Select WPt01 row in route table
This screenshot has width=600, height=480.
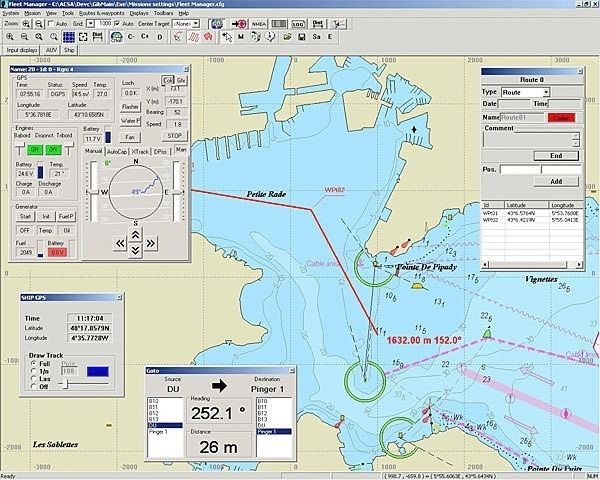tap(532, 213)
